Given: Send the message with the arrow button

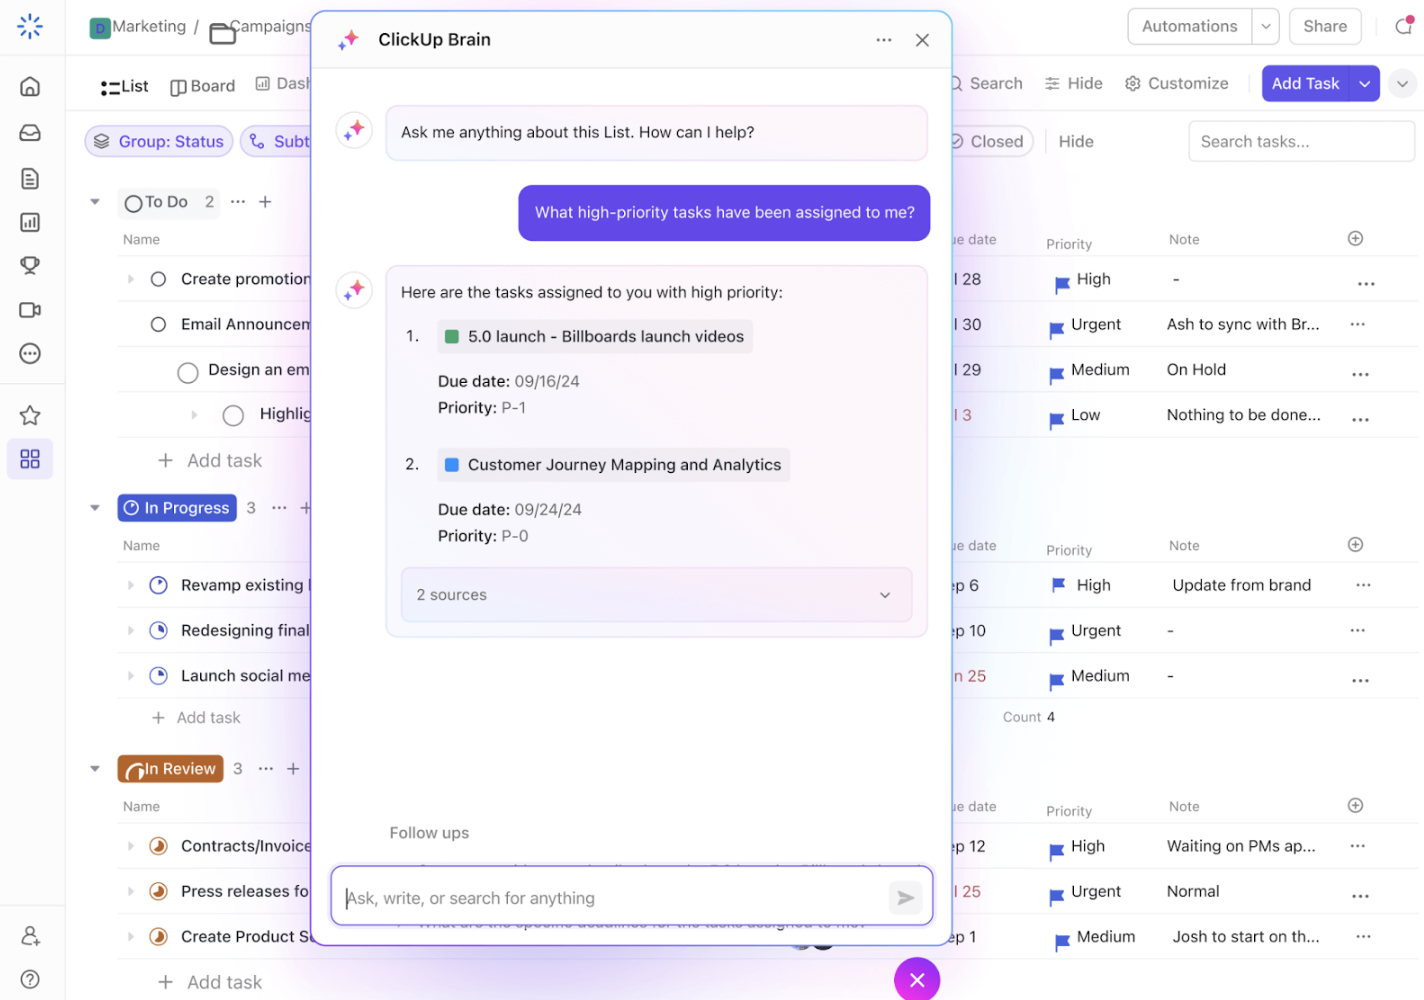Looking at the screenshot, I should coord(905,898).
